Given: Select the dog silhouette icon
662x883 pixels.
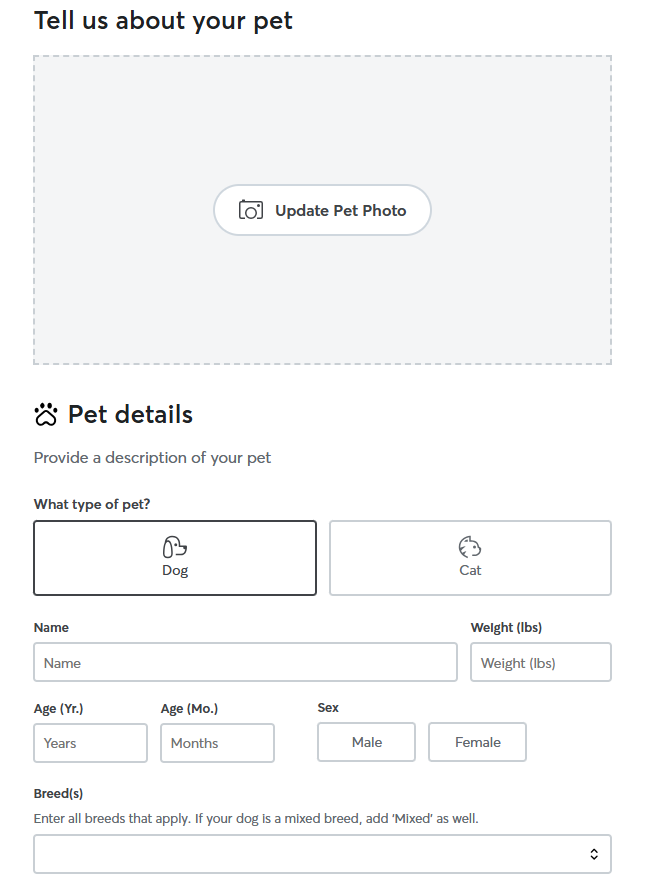Looking at the screenshot, I should [x=175, y=547].
